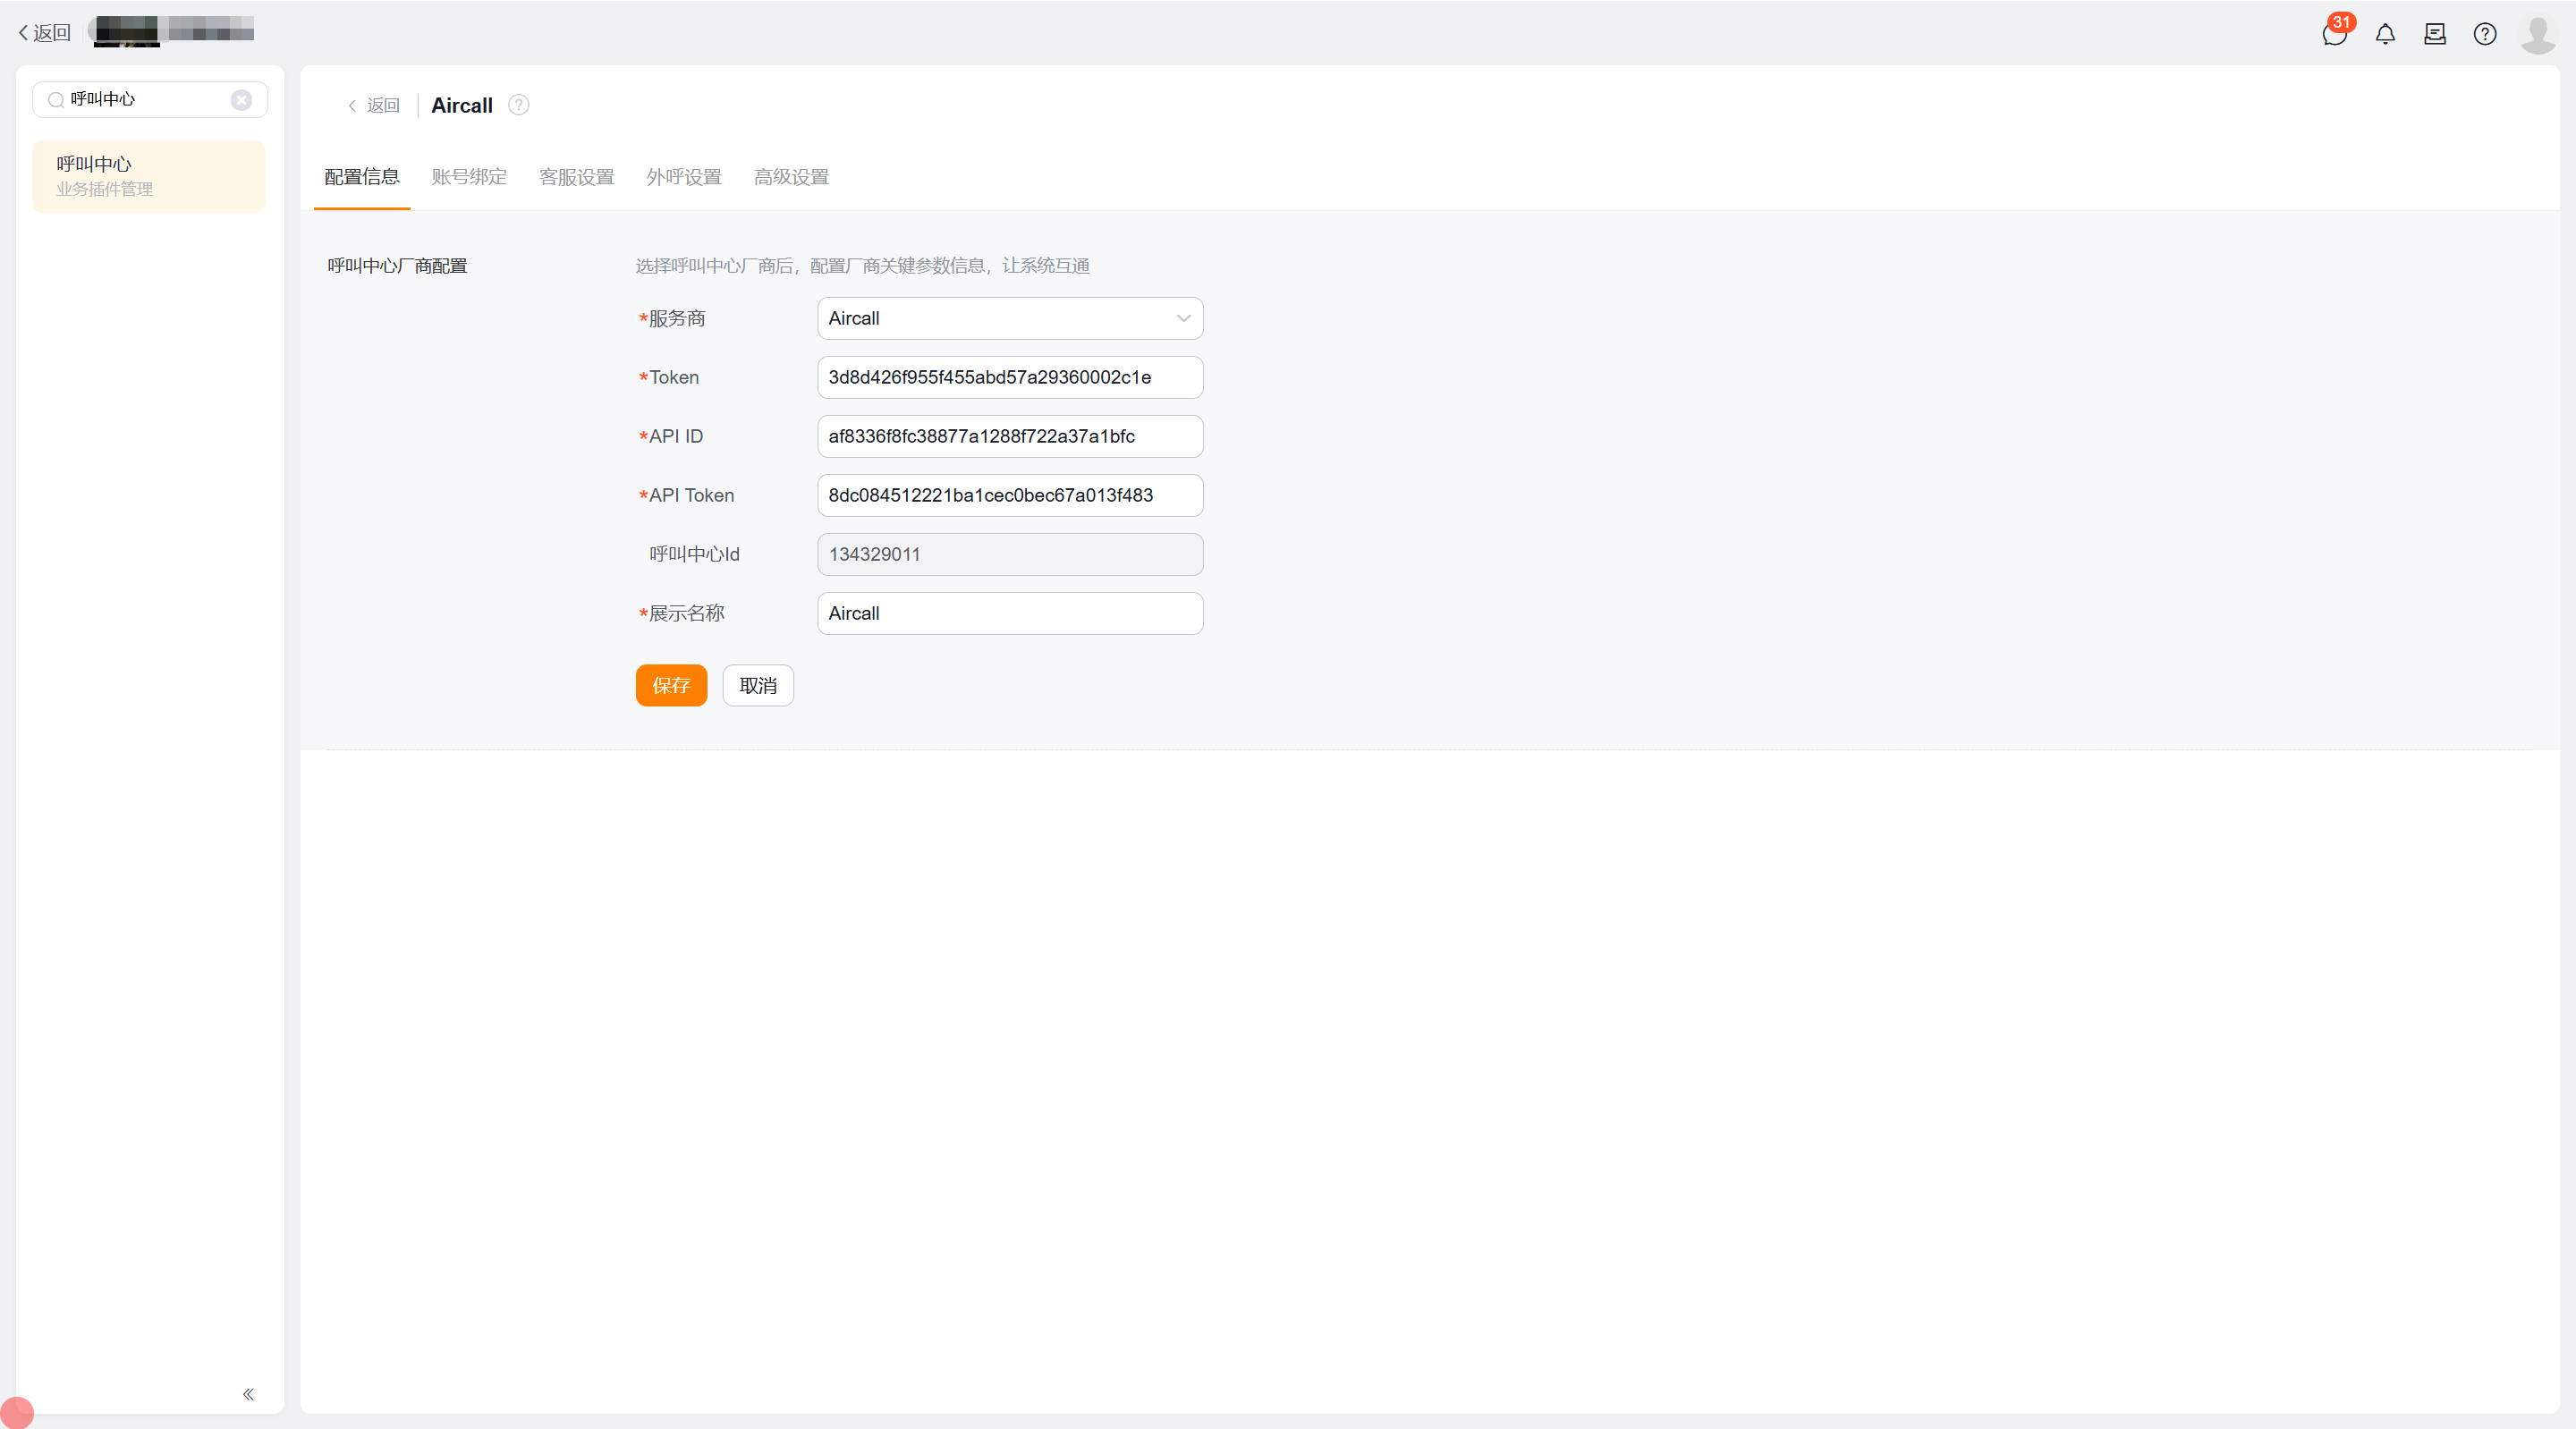Click the help question mark in top bar
The height and width of the screenshot is (1429, 2576).
tap(2485, 35)
